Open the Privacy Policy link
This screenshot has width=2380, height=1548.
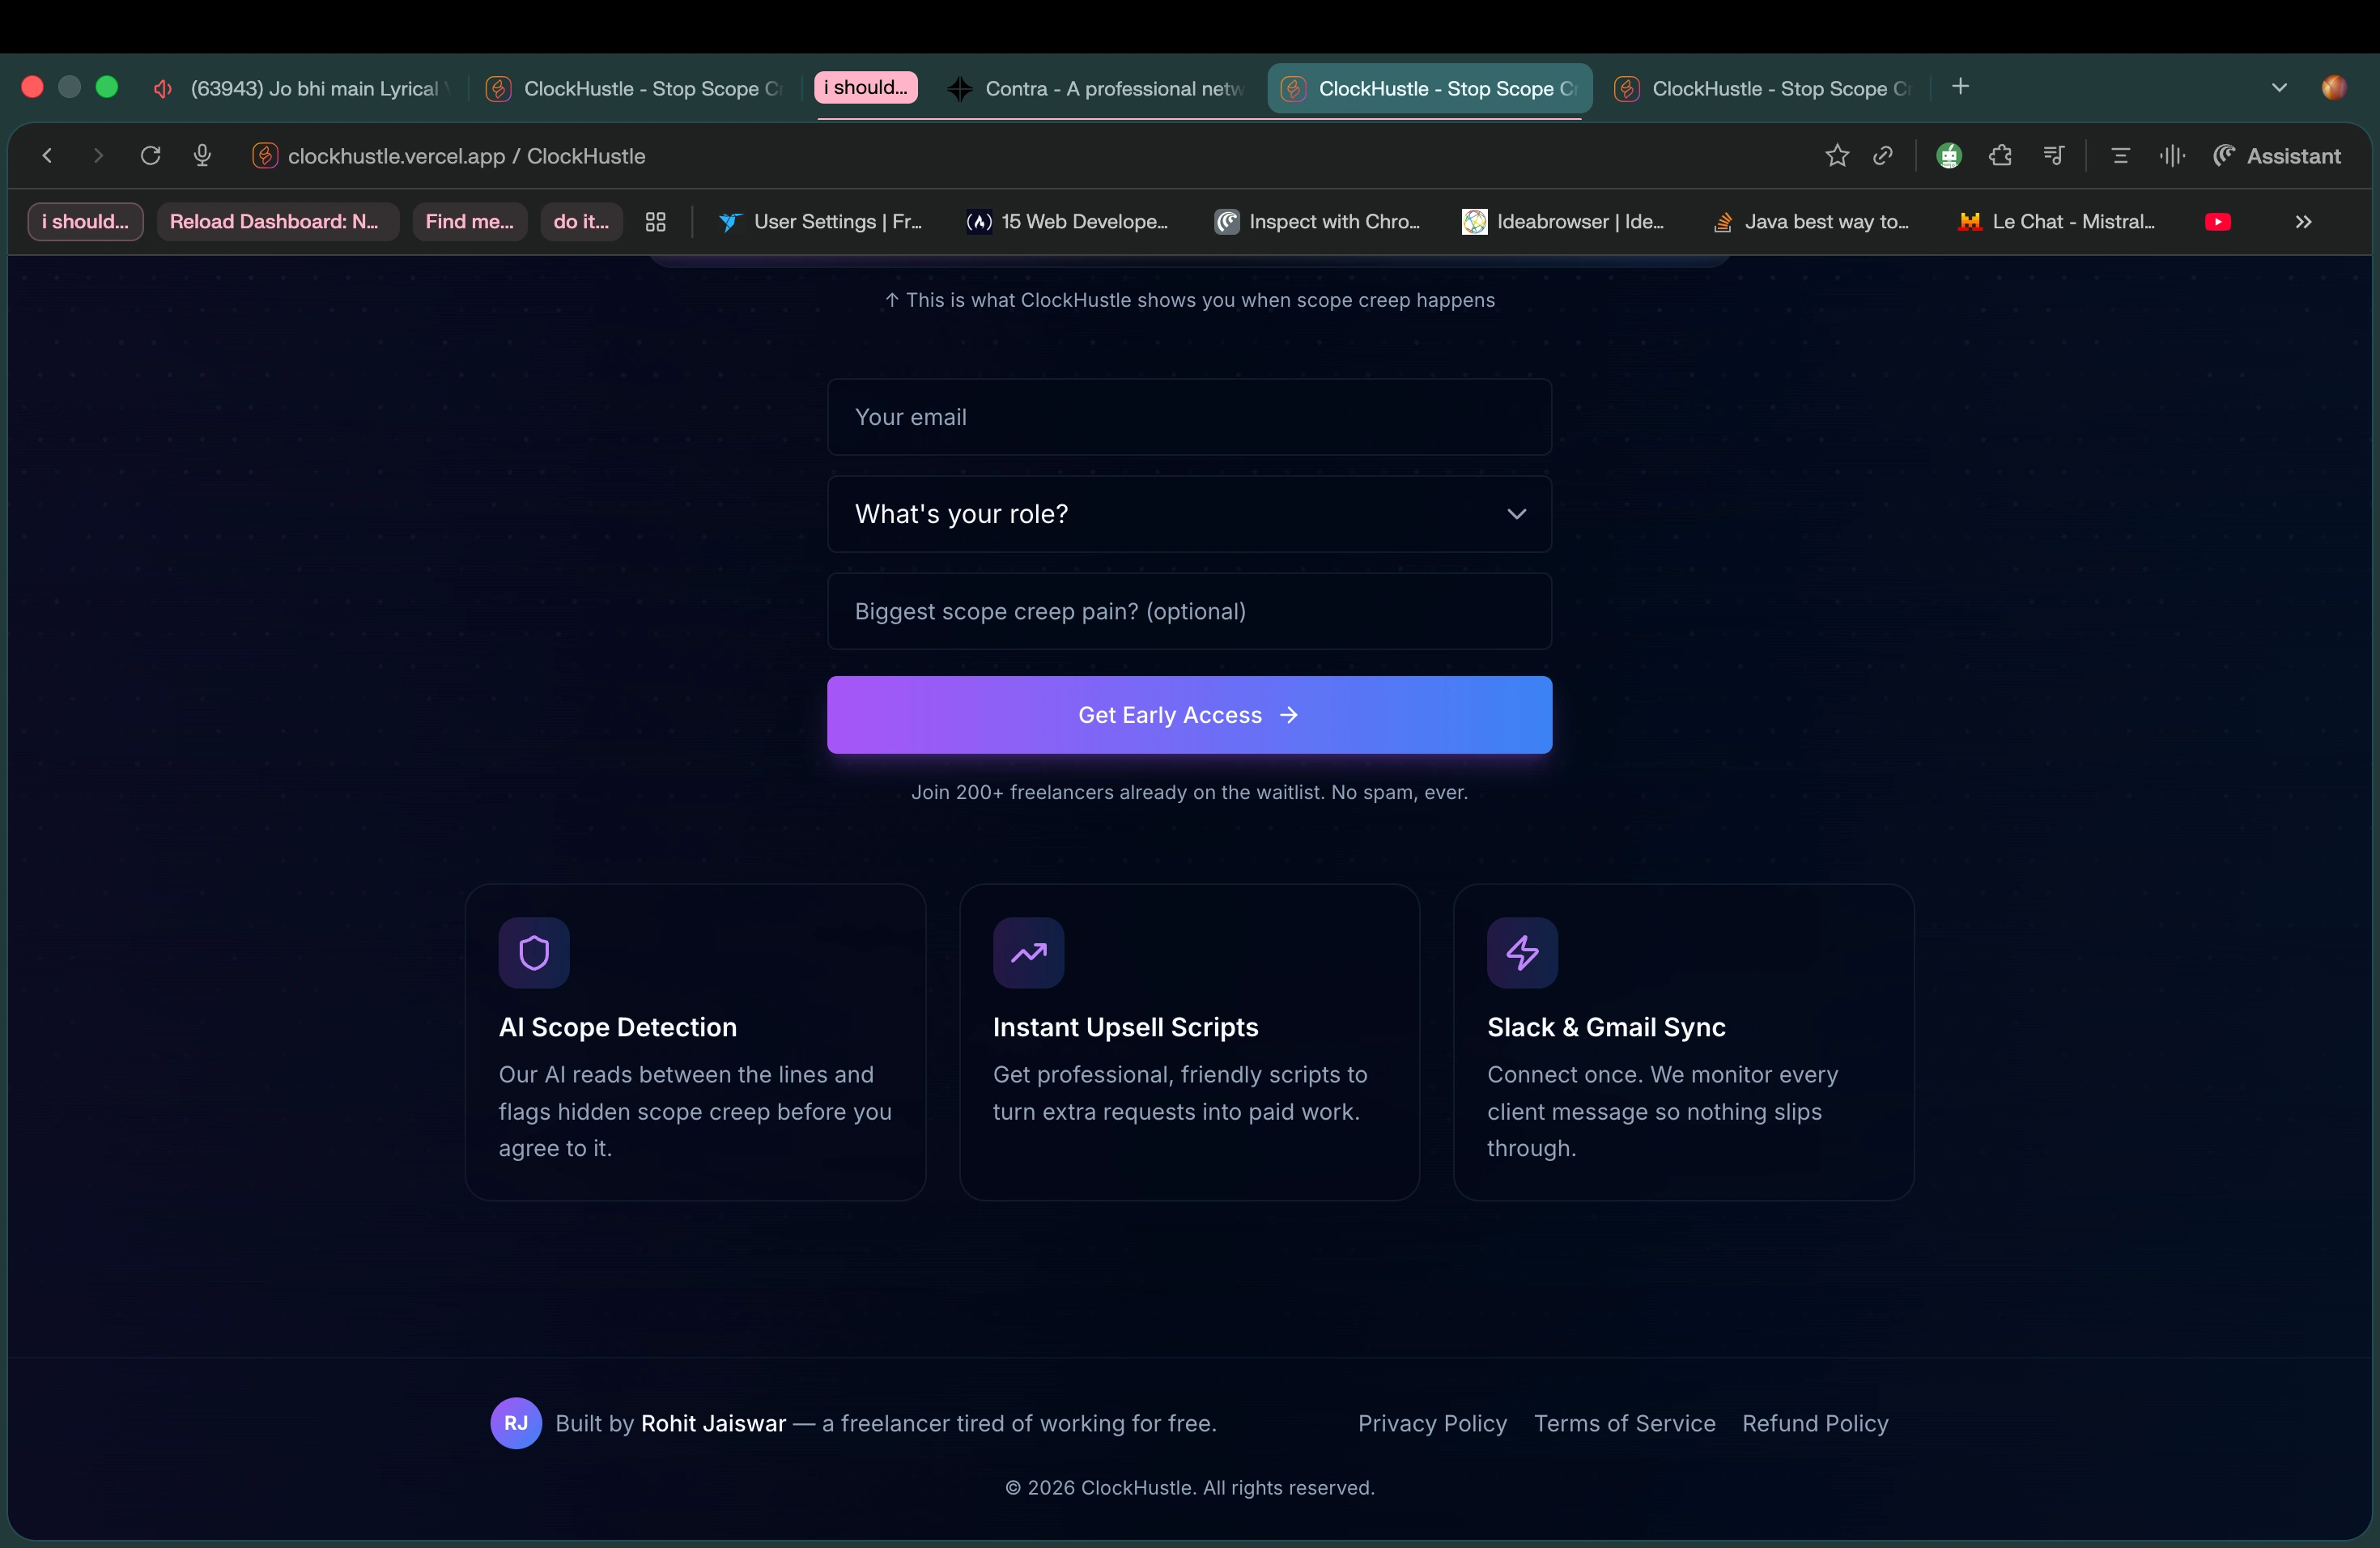pyautogui.click(x=1432, y=1423)
